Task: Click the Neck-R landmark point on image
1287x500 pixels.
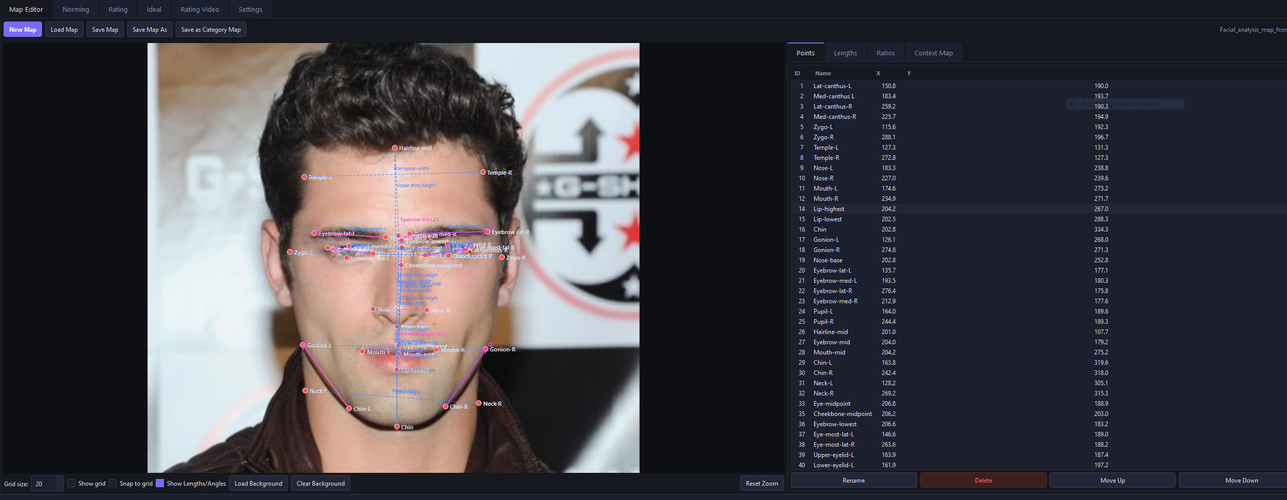Action: click(x=479, y=404)
